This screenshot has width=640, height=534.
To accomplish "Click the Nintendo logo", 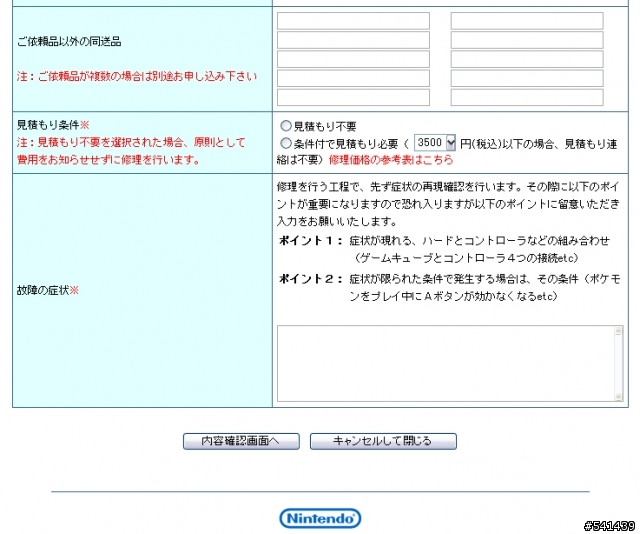I will coord(320,518).
